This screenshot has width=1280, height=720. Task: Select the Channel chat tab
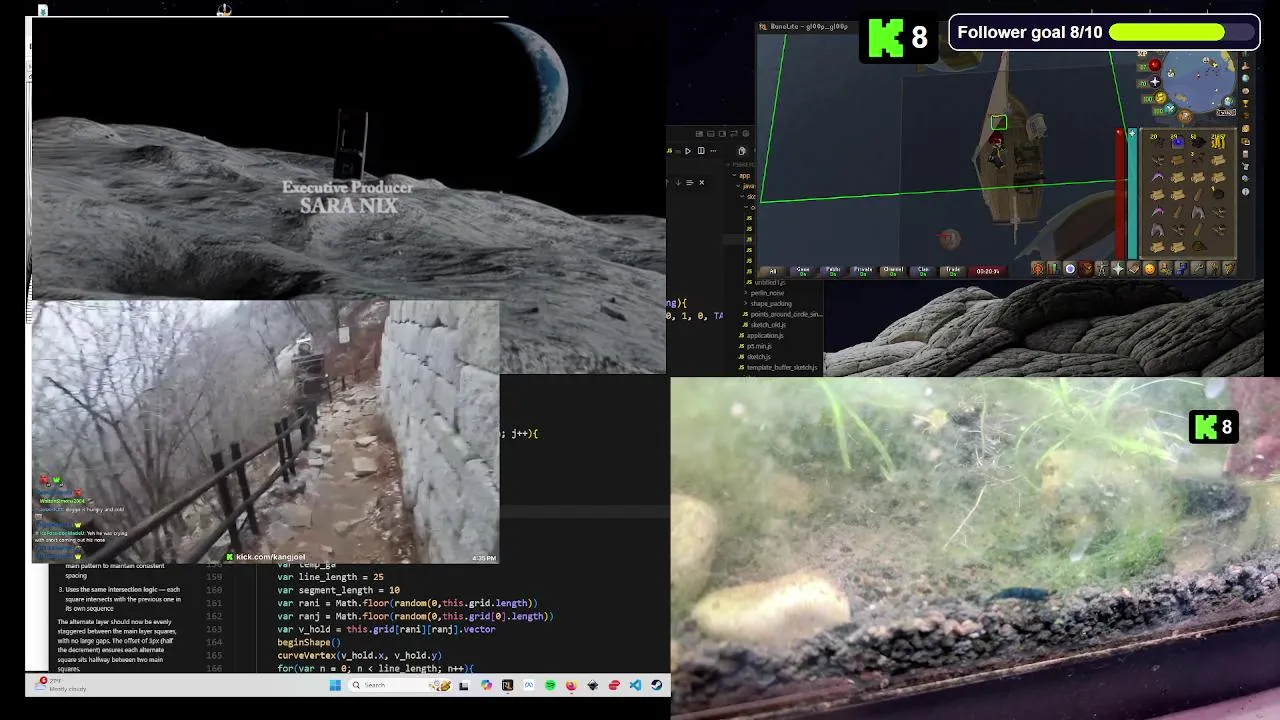click(x=893, y=270)
